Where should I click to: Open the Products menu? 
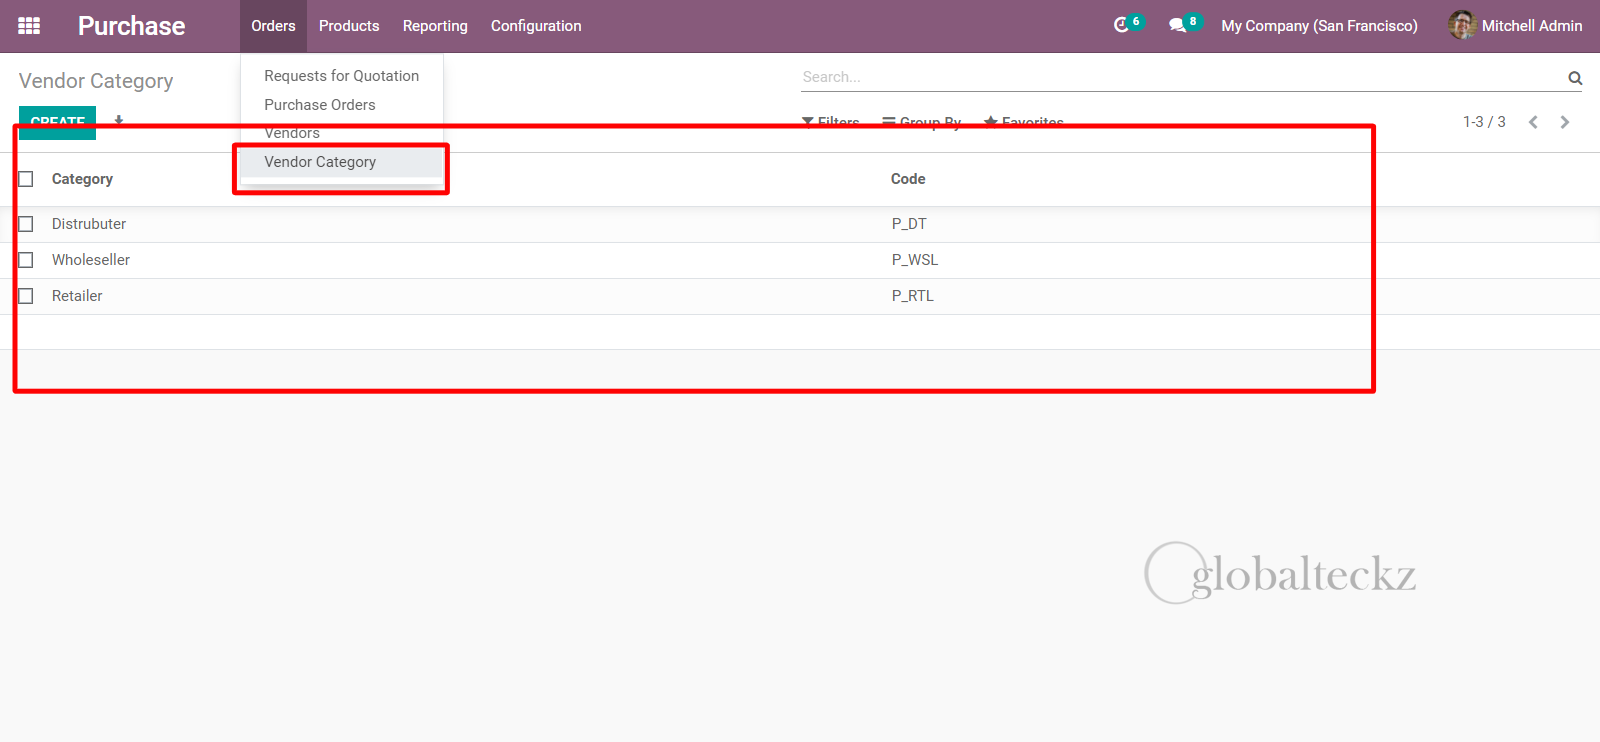tap(349, 26)
